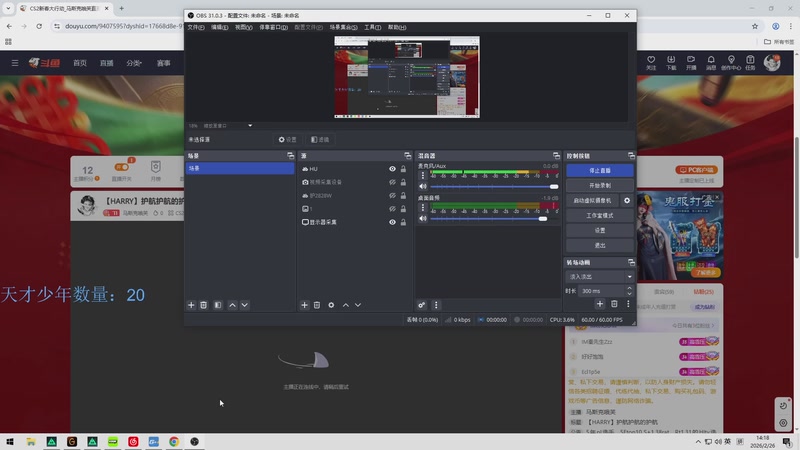Remove the selected source with the 源 panel trash icon
This screenshot has height=450, width=800.
click(317, 305)
